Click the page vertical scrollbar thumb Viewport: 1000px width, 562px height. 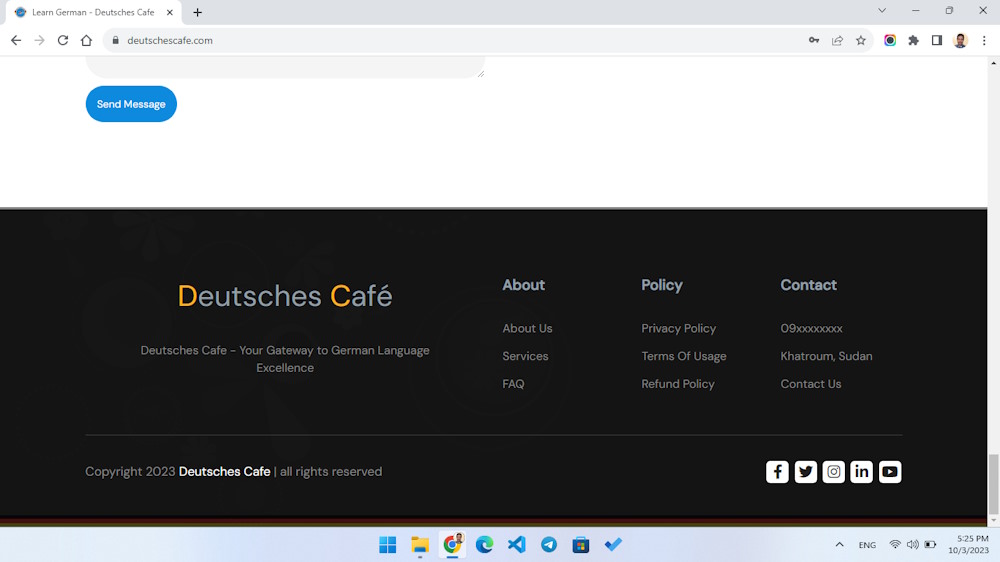point(994,484)
